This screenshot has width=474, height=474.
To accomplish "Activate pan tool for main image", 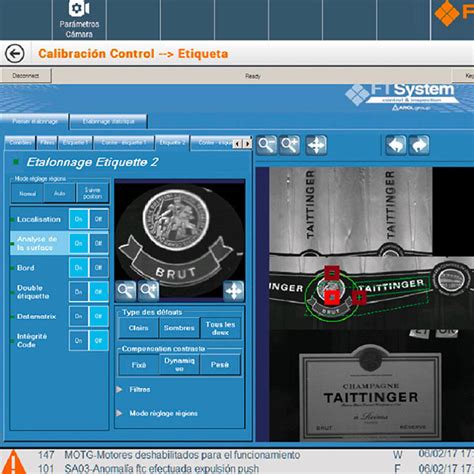I will [x=316, y=145].
